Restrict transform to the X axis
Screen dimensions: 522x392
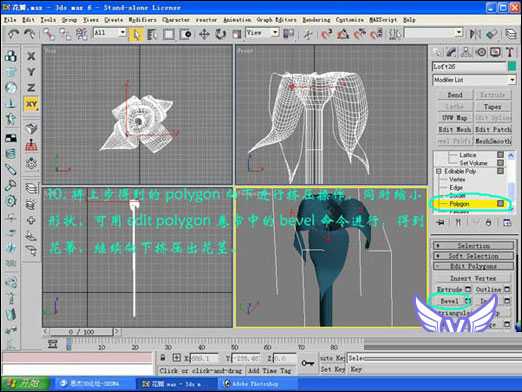[x=31, y=56]
